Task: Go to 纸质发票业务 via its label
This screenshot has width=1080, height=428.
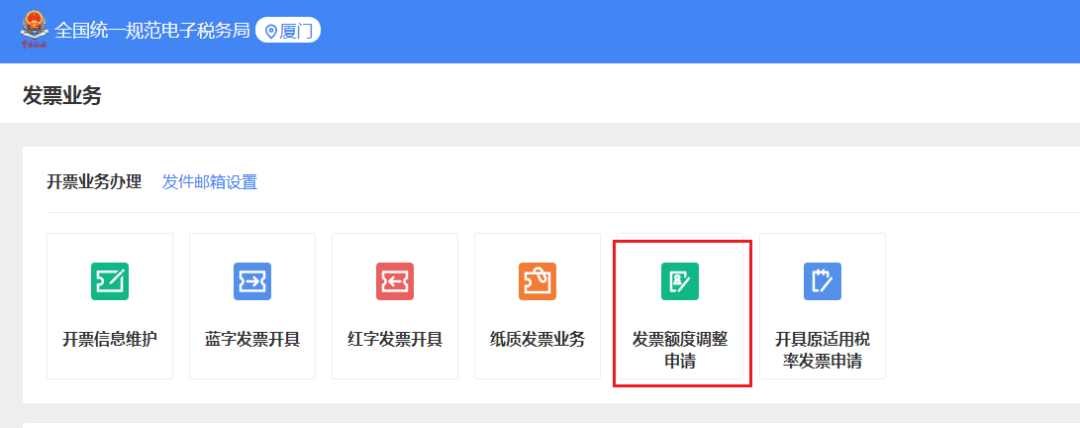Action: pos(537,339)
